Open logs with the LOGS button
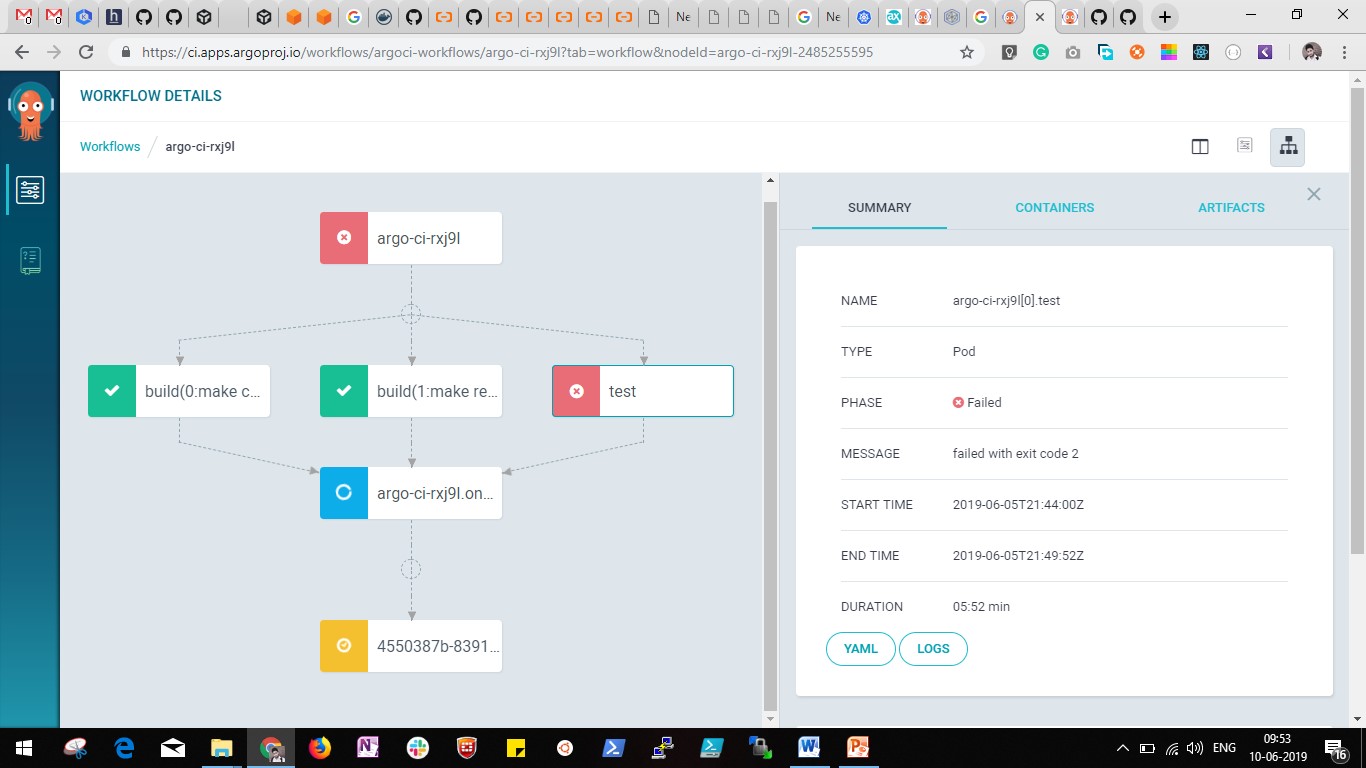Image resolution: width=1366 pixels, height=768 pixels. [933, 649]
